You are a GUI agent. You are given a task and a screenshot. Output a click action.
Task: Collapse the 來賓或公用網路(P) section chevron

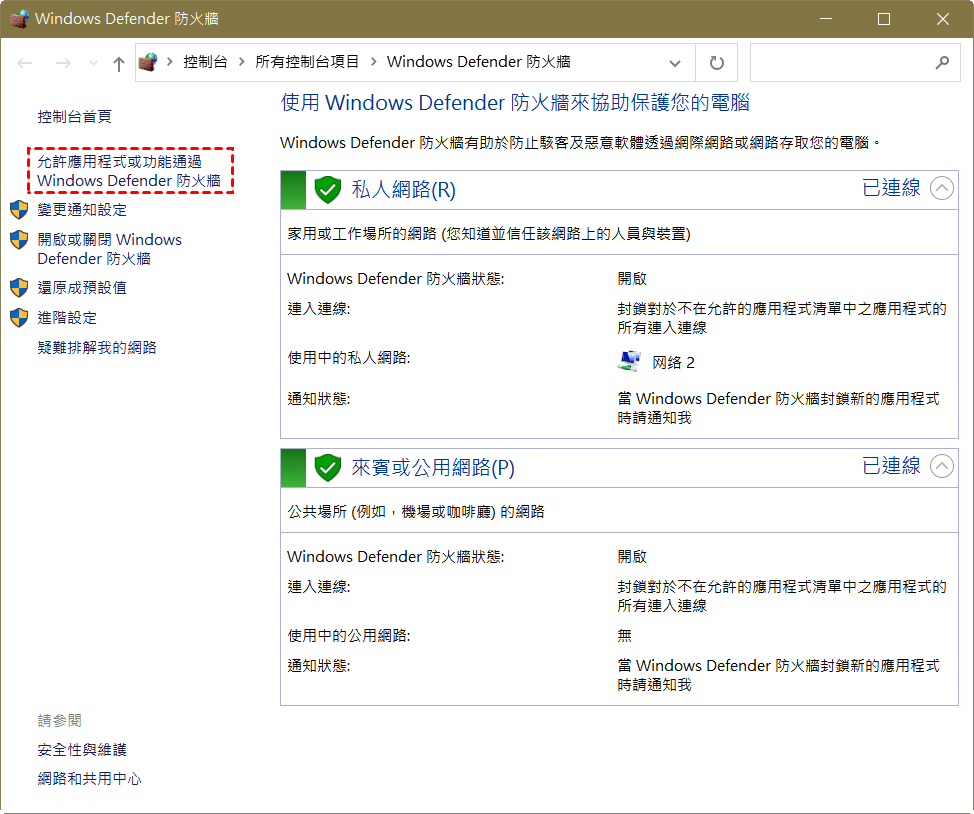(x=941, y=466)
